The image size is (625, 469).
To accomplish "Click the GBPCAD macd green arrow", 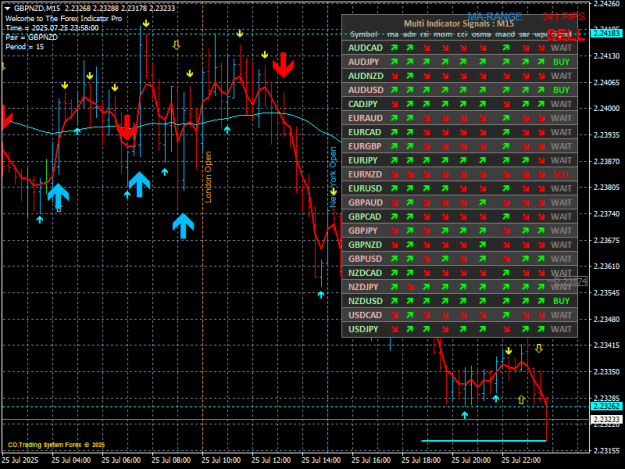I will (x=506, y=216).
